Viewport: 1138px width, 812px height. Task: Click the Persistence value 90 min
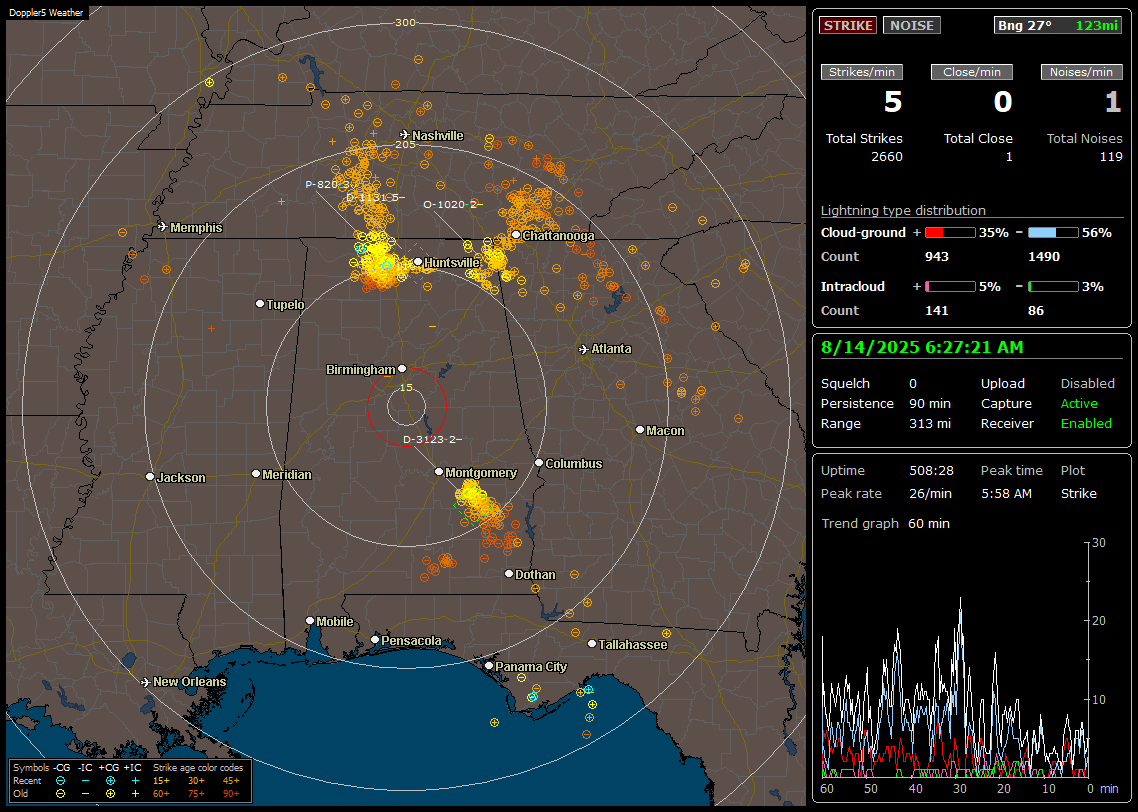click(930, 403)
